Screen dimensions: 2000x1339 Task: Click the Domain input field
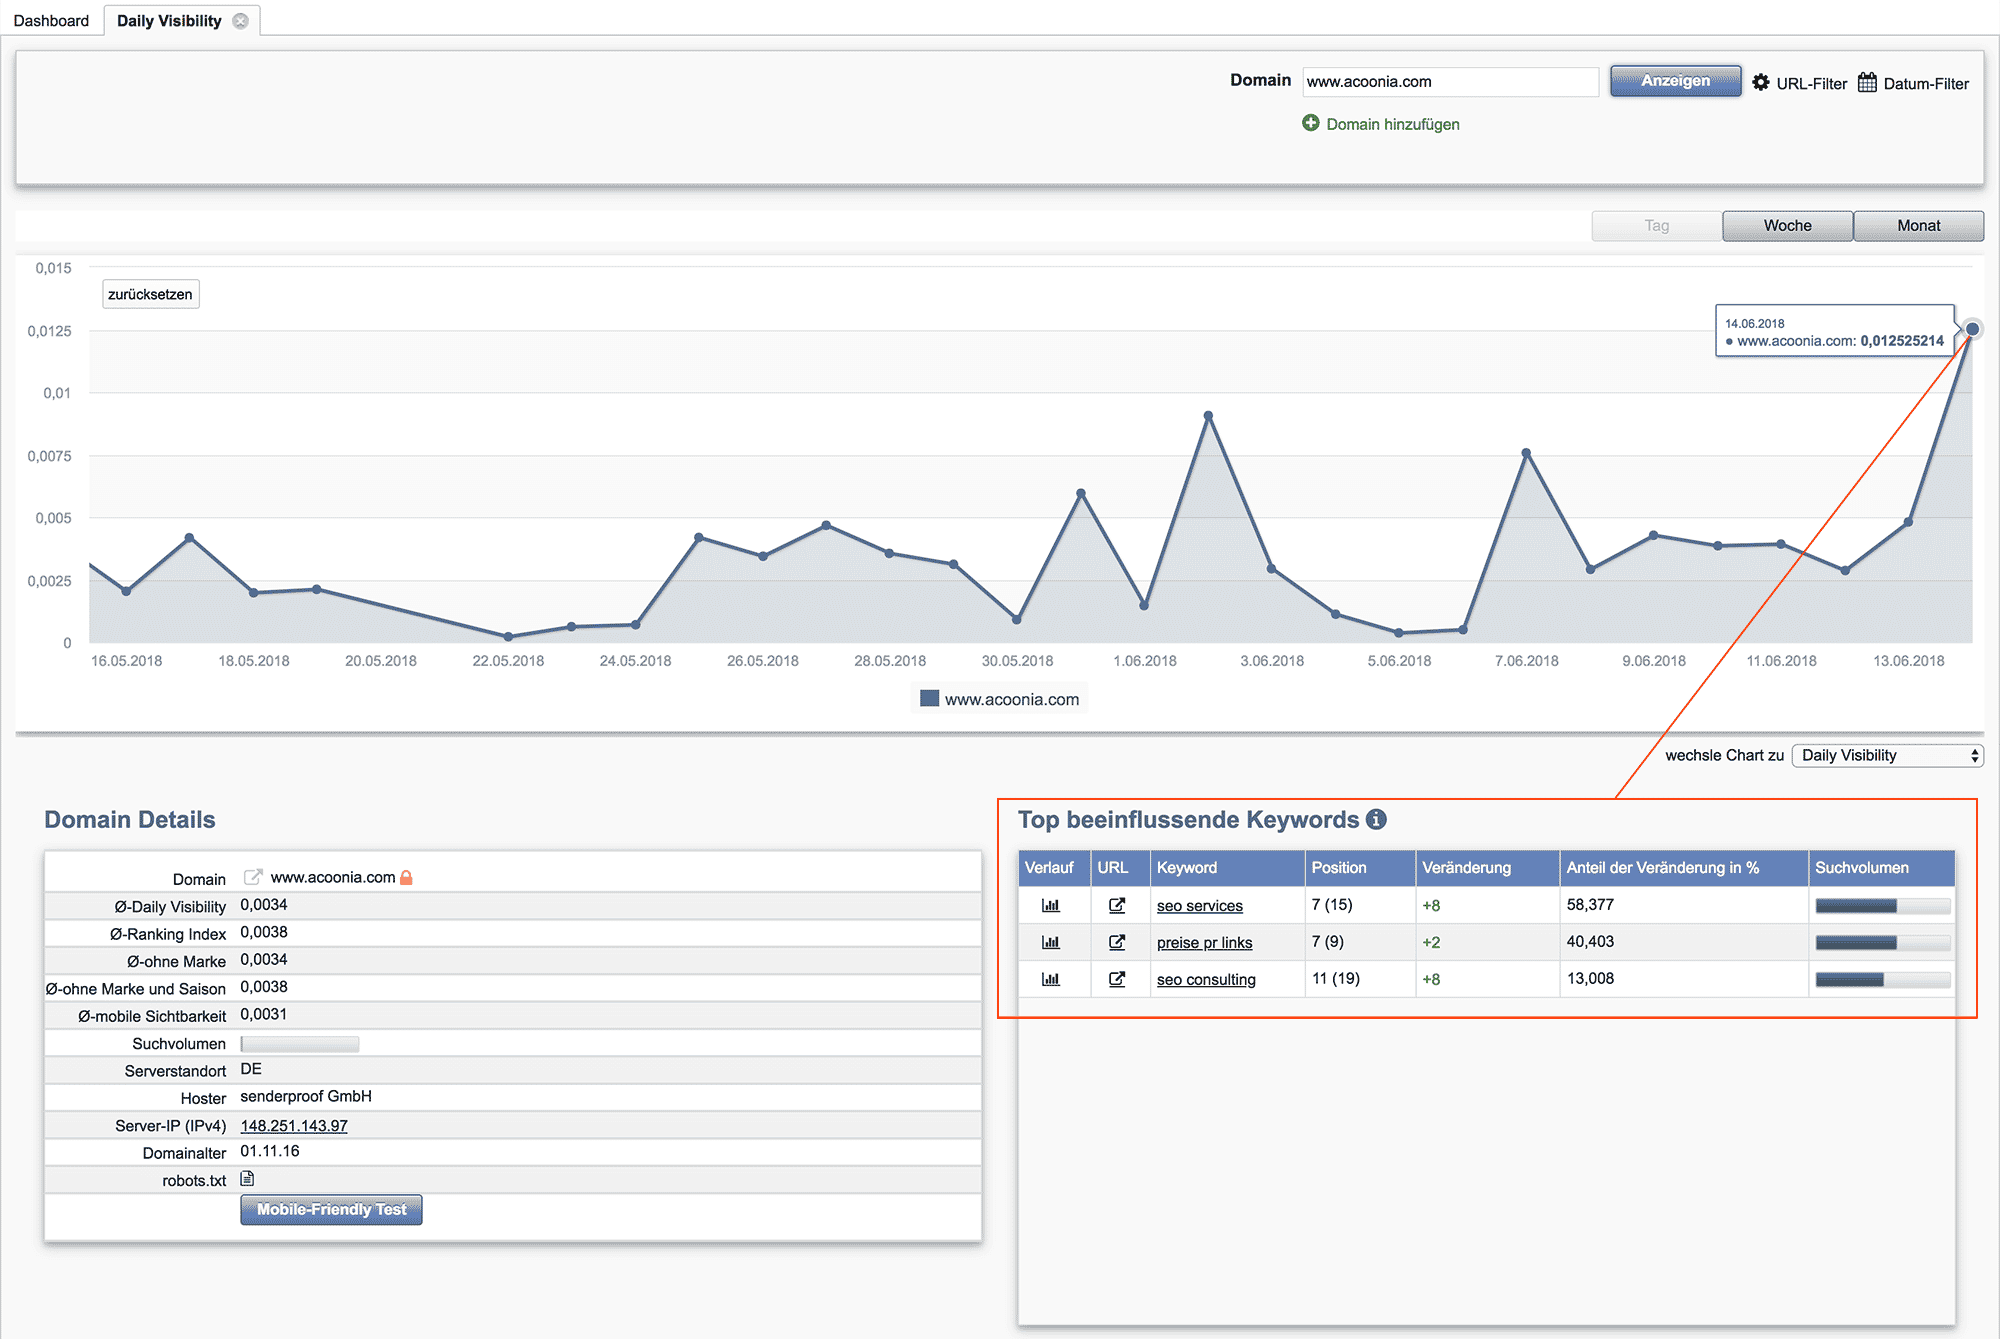(x=1450, y=82)
